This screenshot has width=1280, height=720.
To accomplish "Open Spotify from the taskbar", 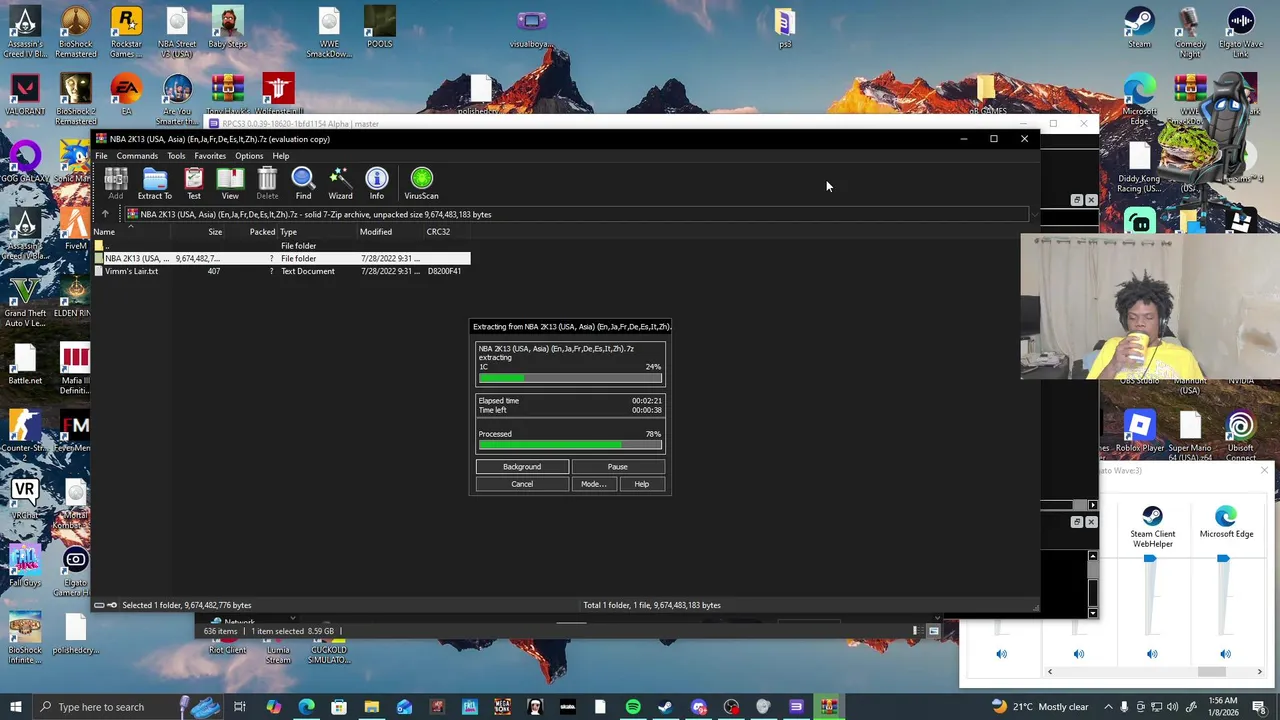I will 633,707.
